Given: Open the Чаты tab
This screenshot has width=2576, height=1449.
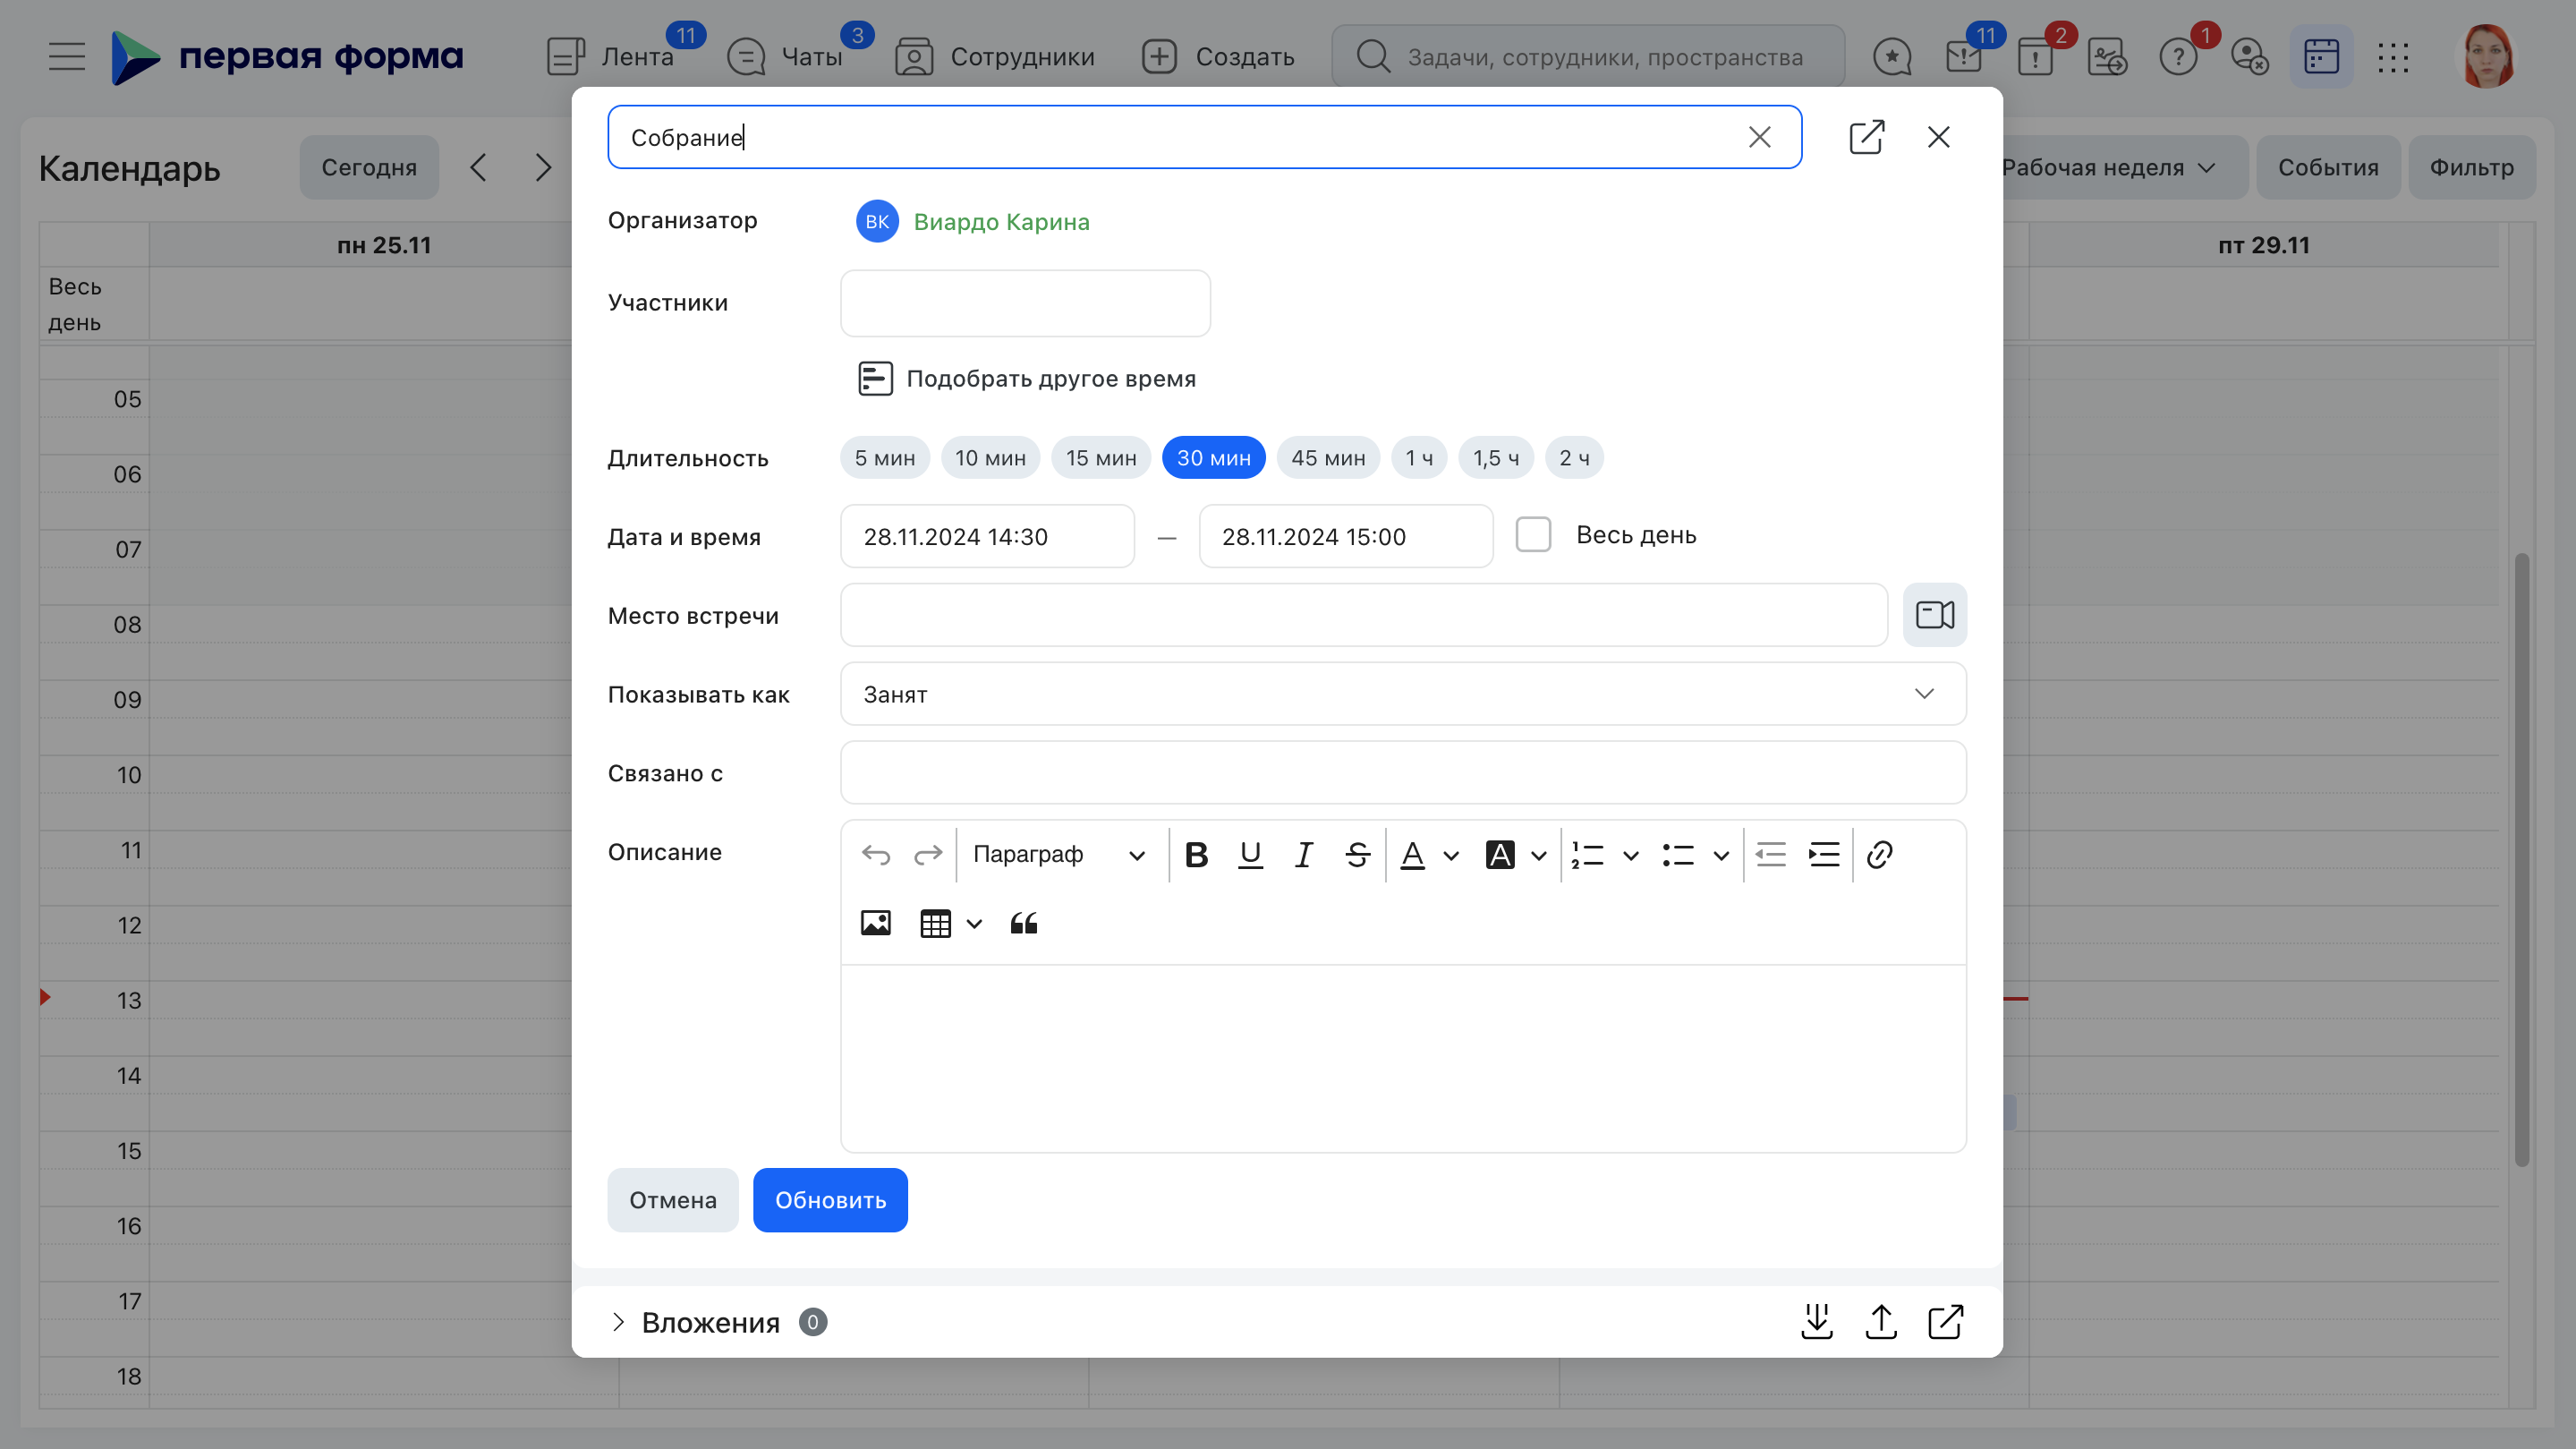Looking at the screenshot, I should 785,57.
